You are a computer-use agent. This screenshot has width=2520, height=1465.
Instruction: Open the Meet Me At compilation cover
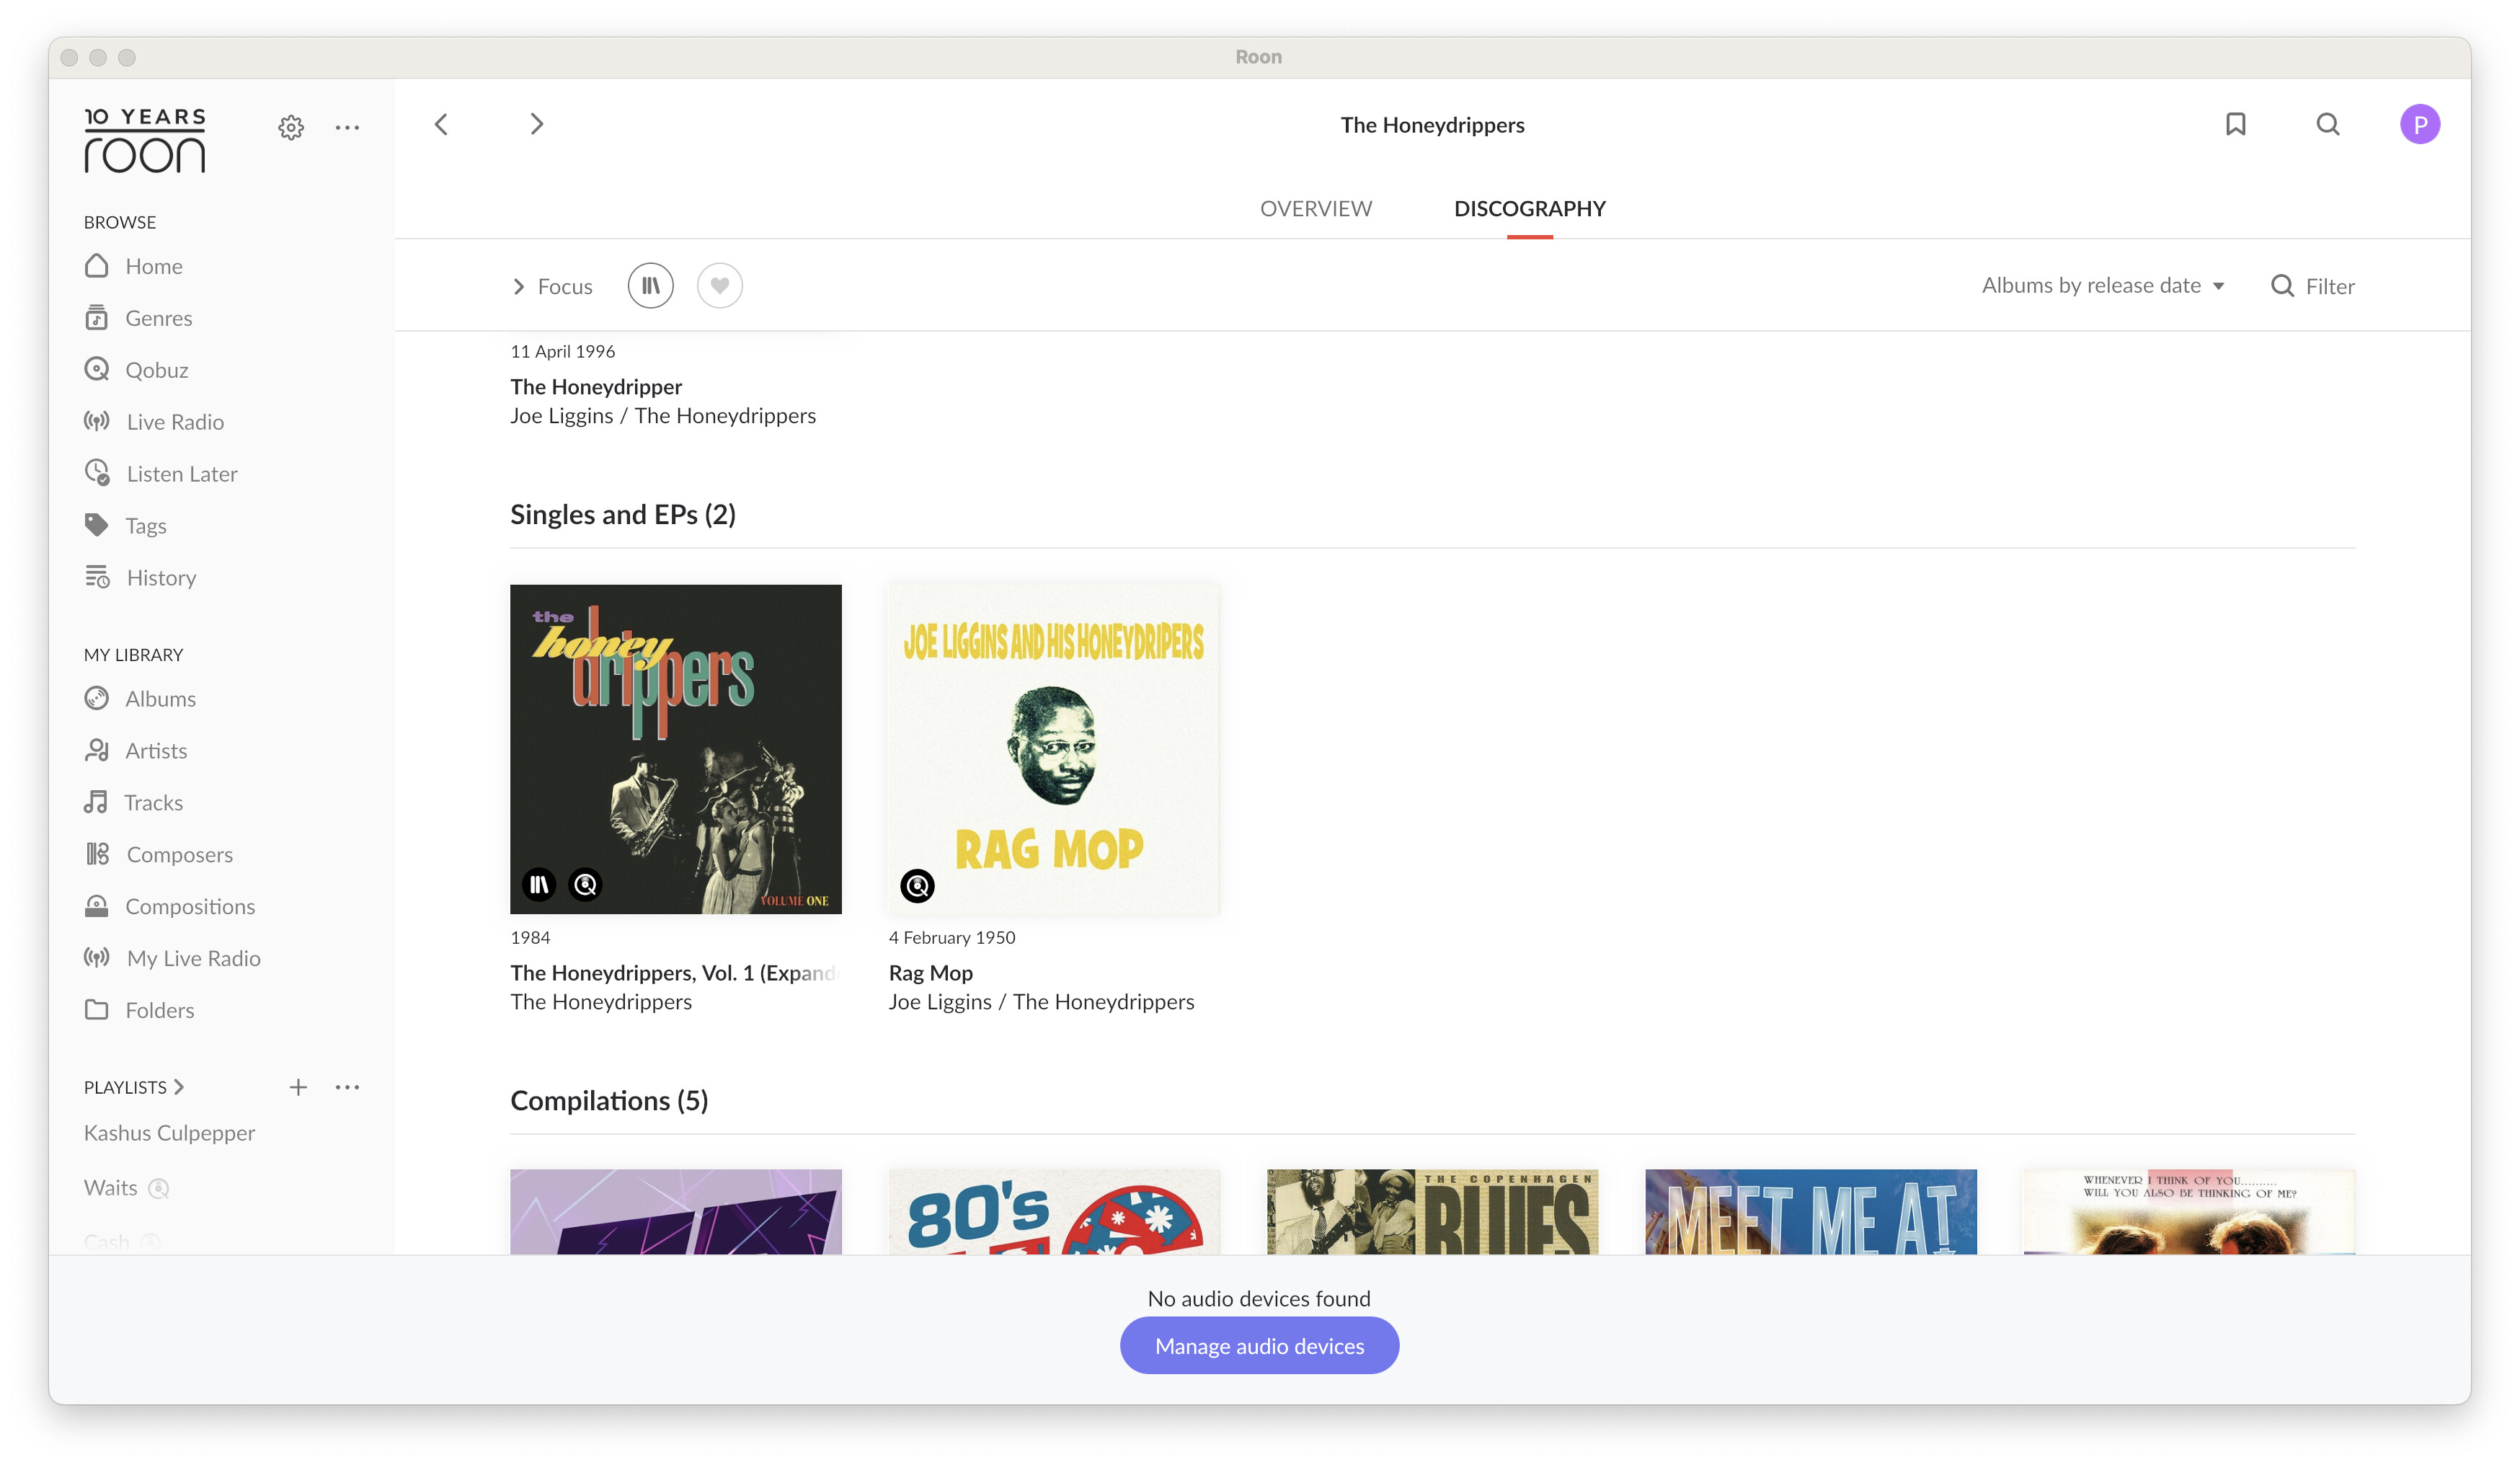1811,1212
